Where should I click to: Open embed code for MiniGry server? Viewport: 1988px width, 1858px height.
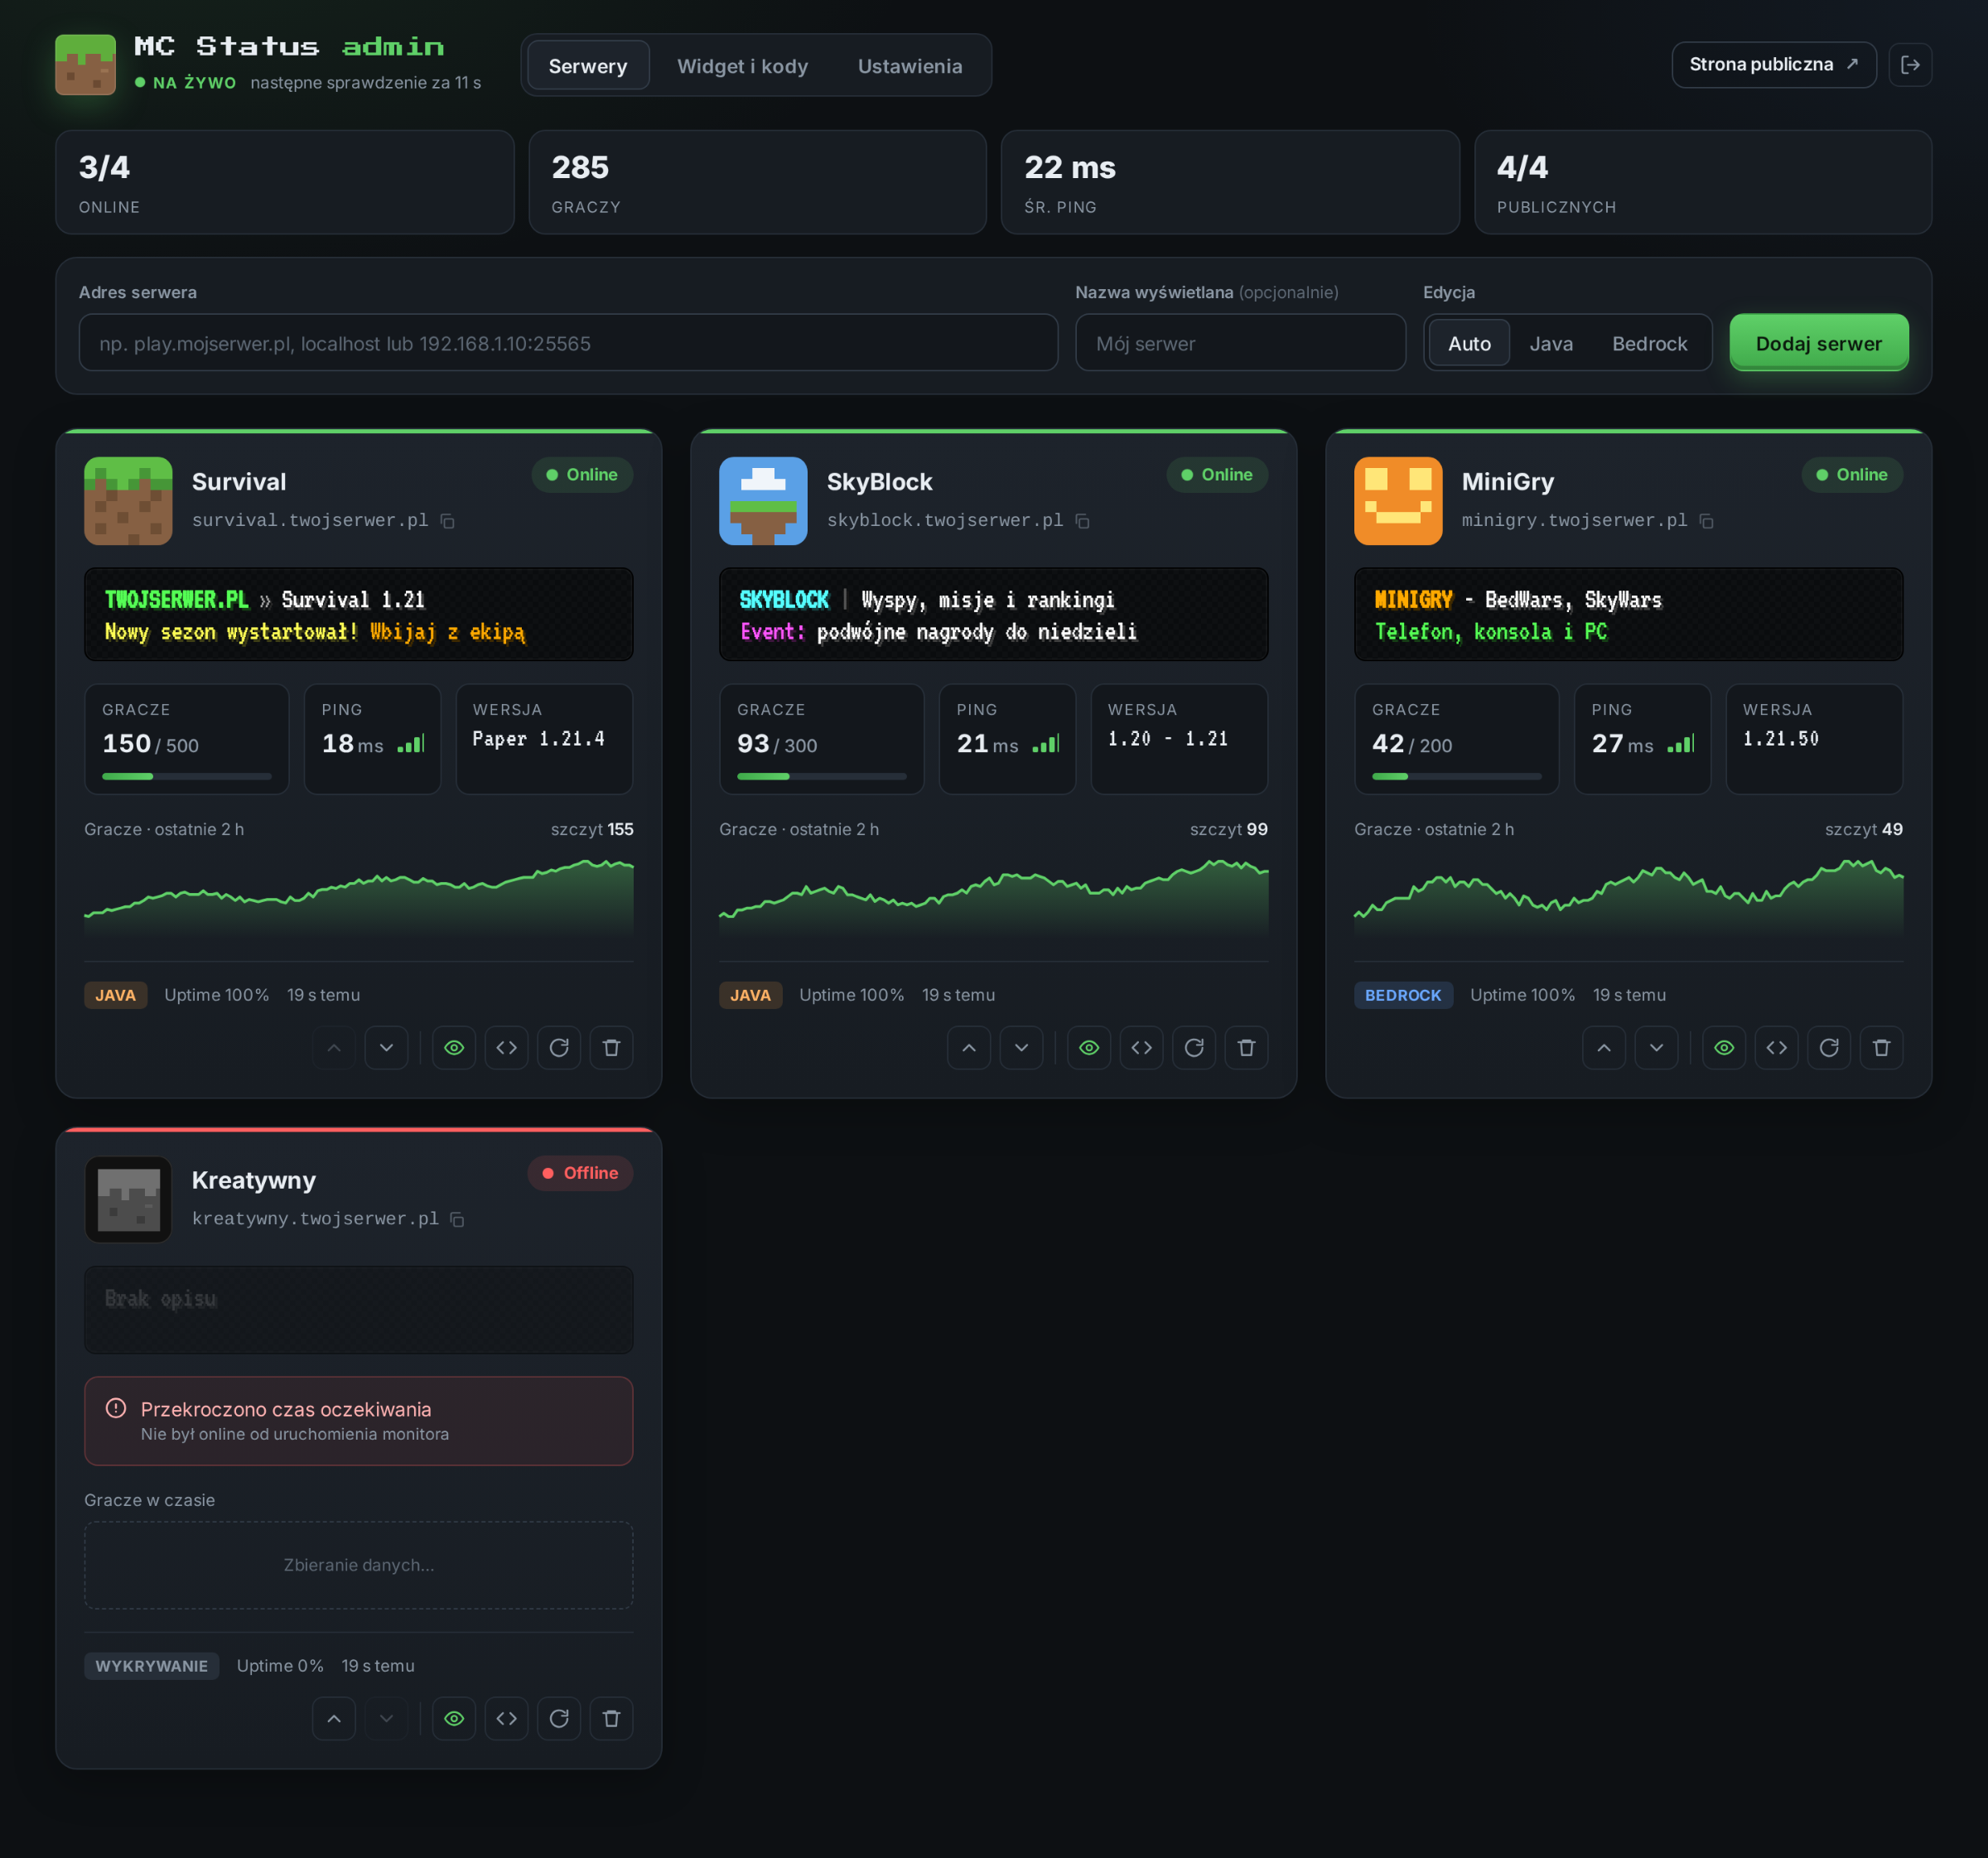(x=1777, y=1048)
